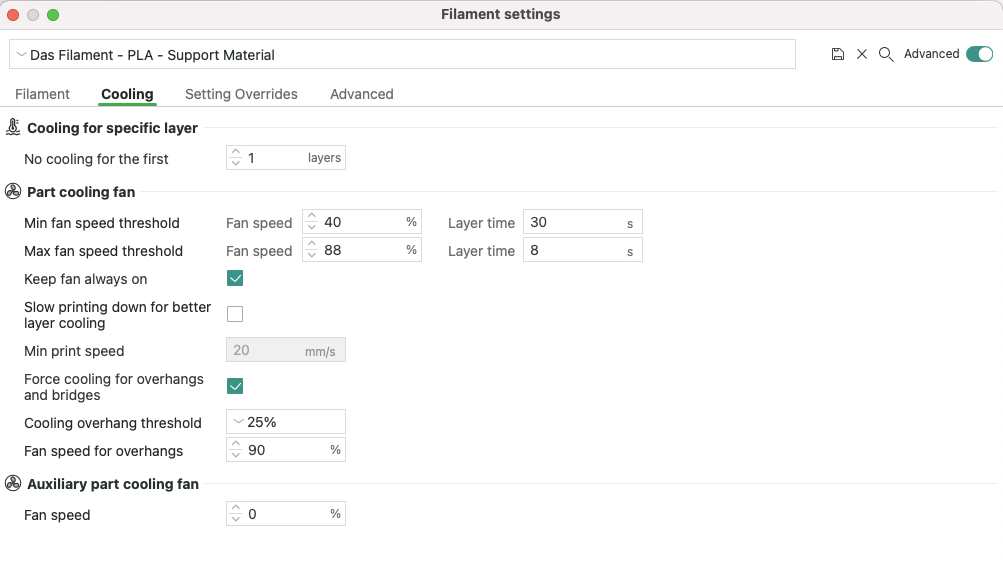Uncheck Keep fan always on
1003x566 pixels.
(236, 279)
